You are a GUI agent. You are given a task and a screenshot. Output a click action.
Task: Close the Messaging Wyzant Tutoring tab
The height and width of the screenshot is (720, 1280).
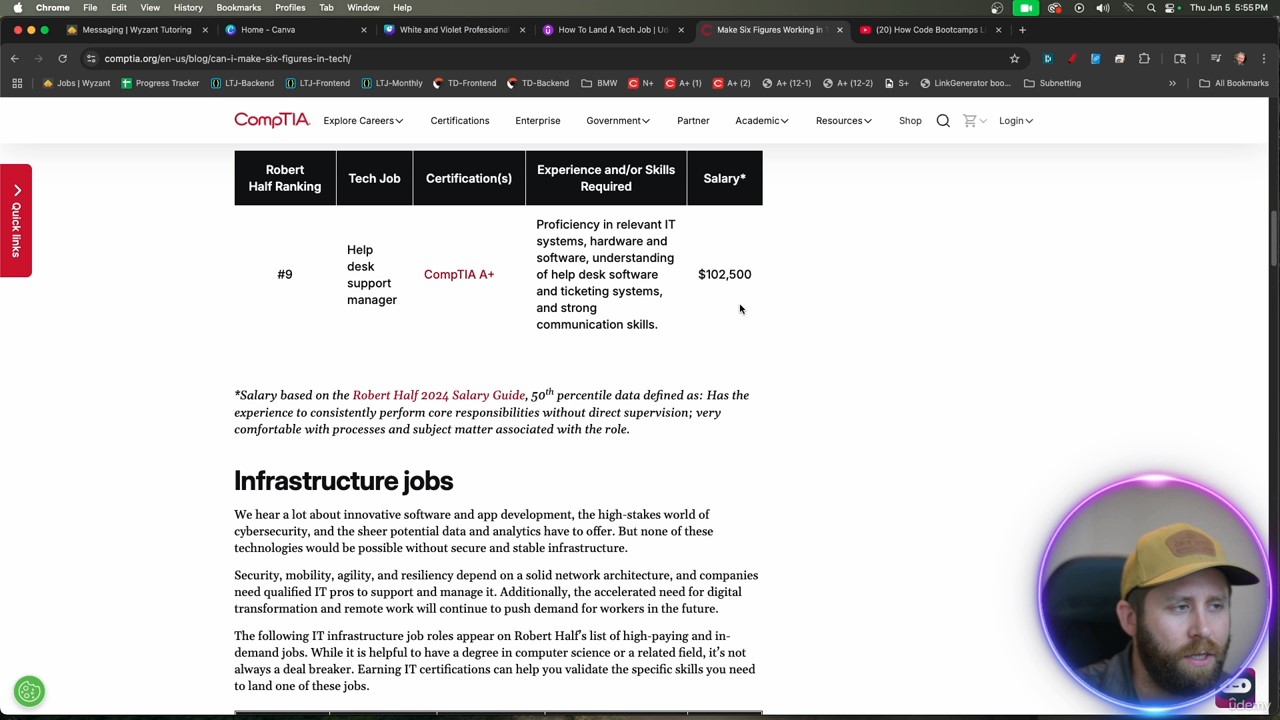[205, 30]
